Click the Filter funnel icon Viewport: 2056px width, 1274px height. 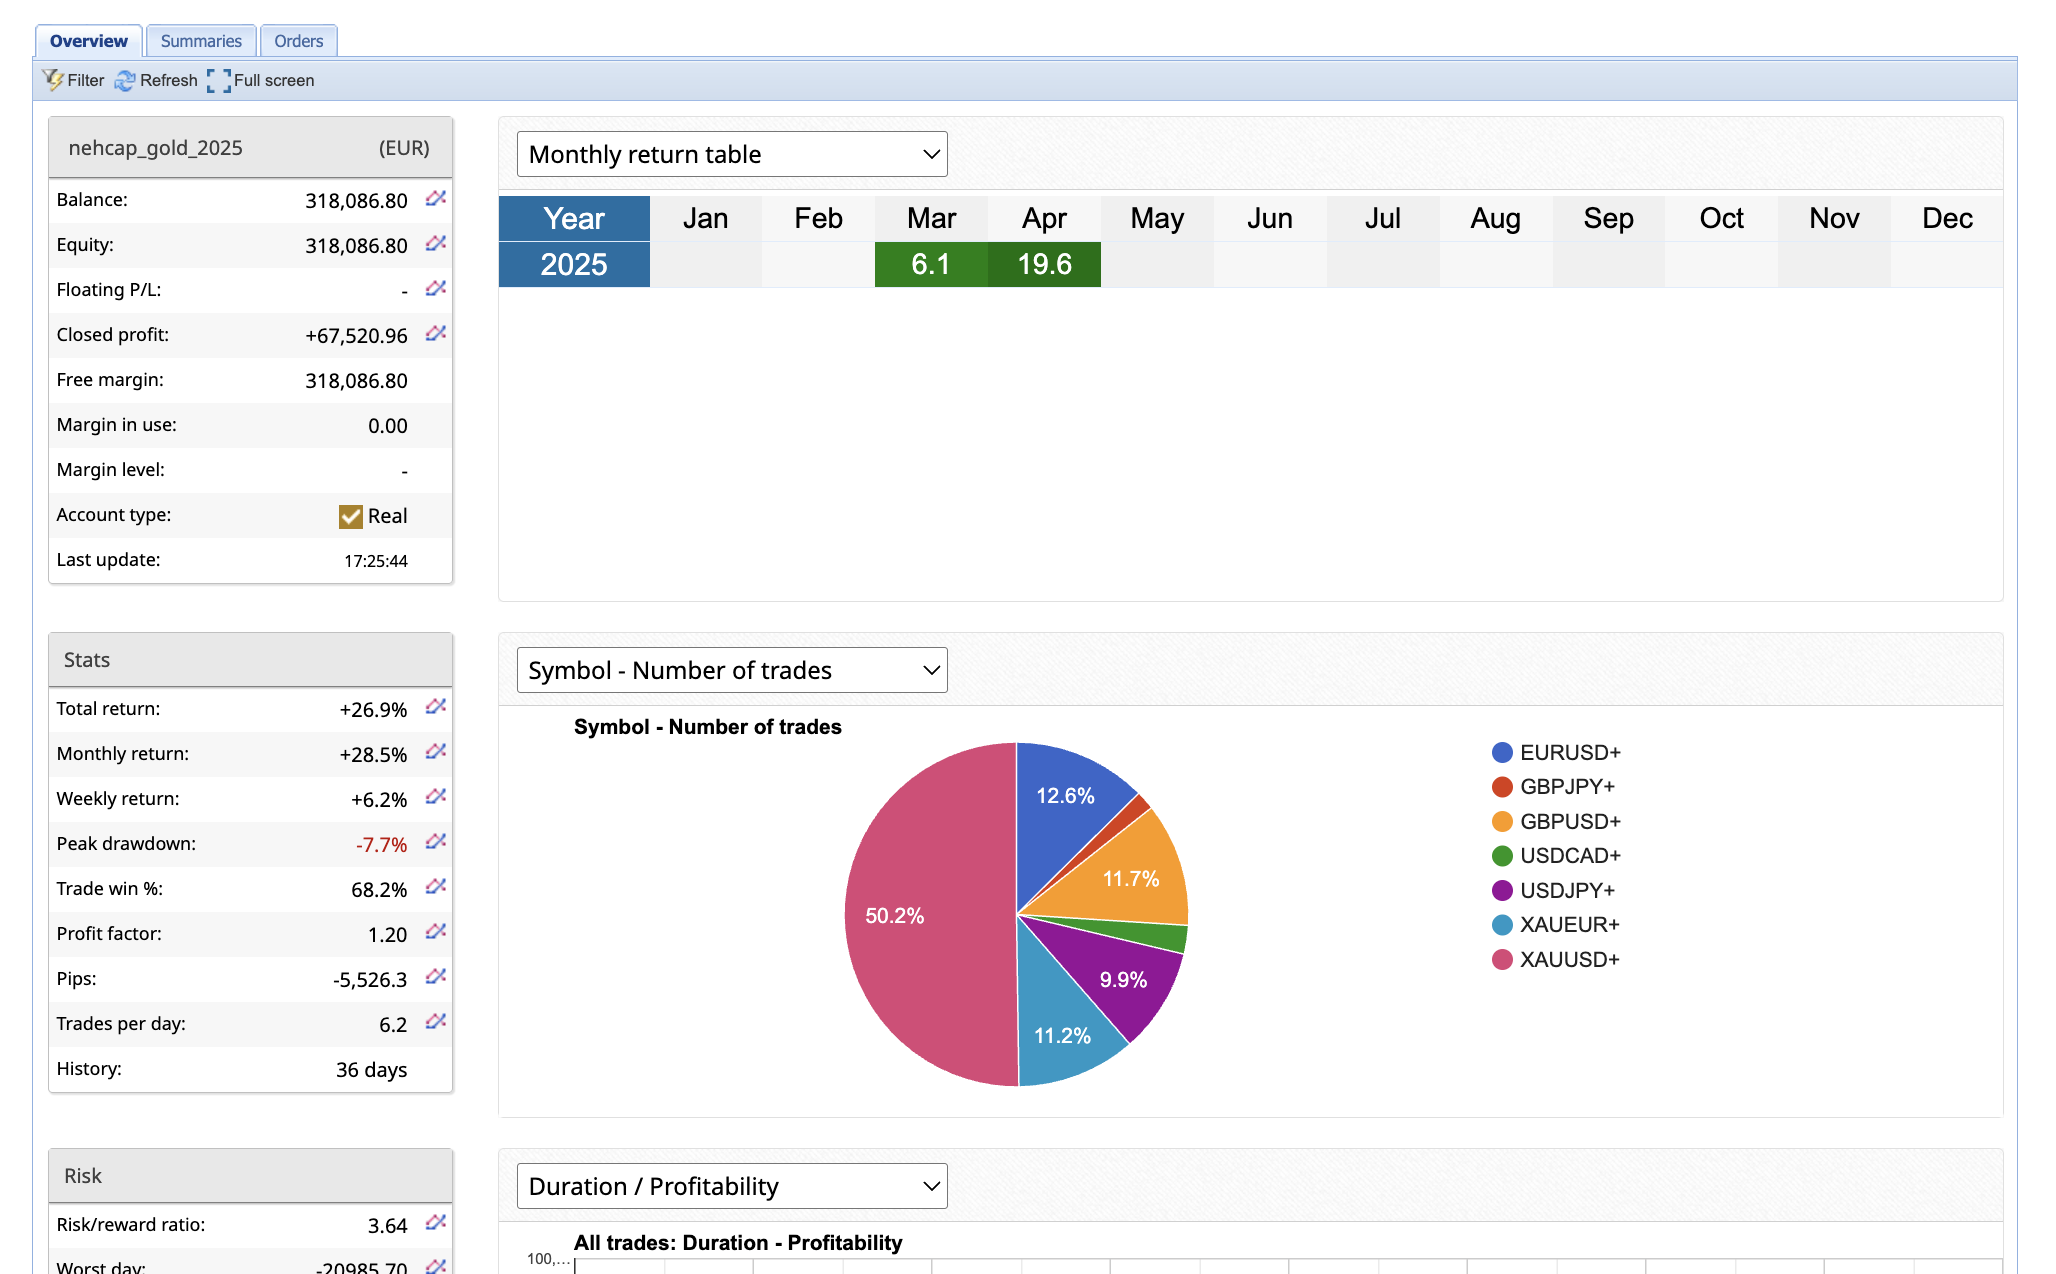(53, 80)
